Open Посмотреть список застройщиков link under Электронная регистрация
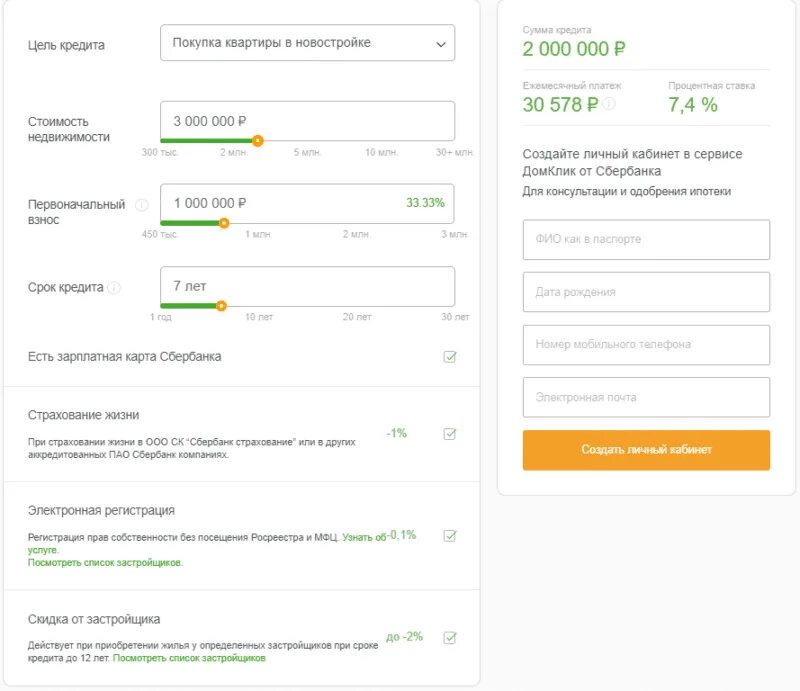The height and width of the screenshot is (691, 800). pos(105,563)
